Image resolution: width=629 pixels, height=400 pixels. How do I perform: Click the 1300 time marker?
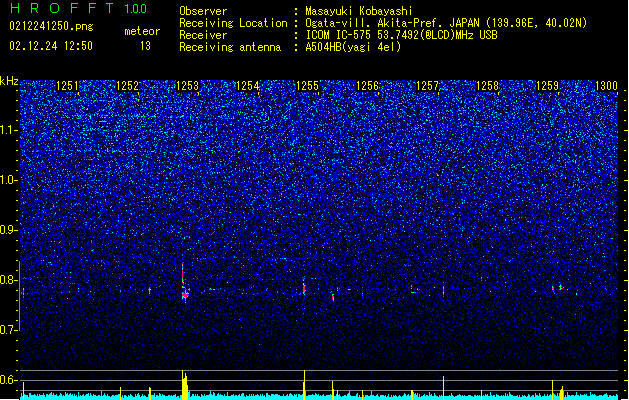(606, 86)
